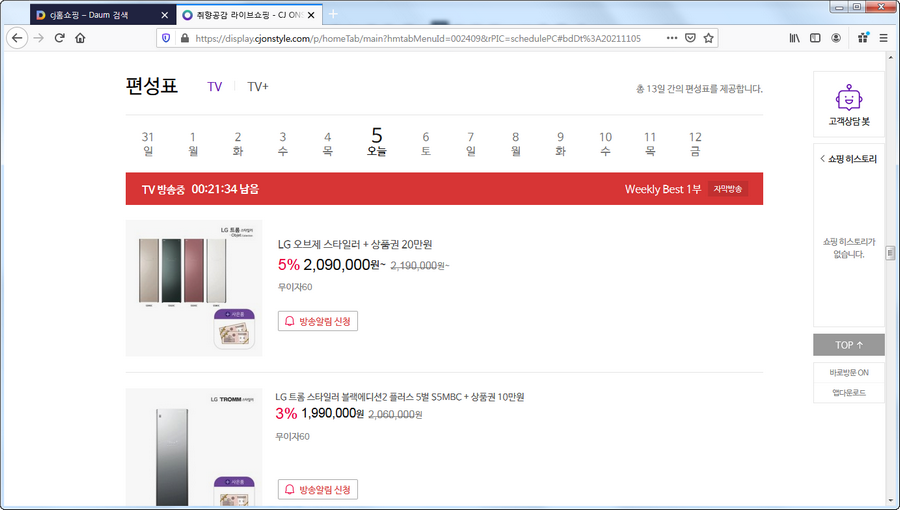Select date 7 일 in schedule

pos(471,143)
